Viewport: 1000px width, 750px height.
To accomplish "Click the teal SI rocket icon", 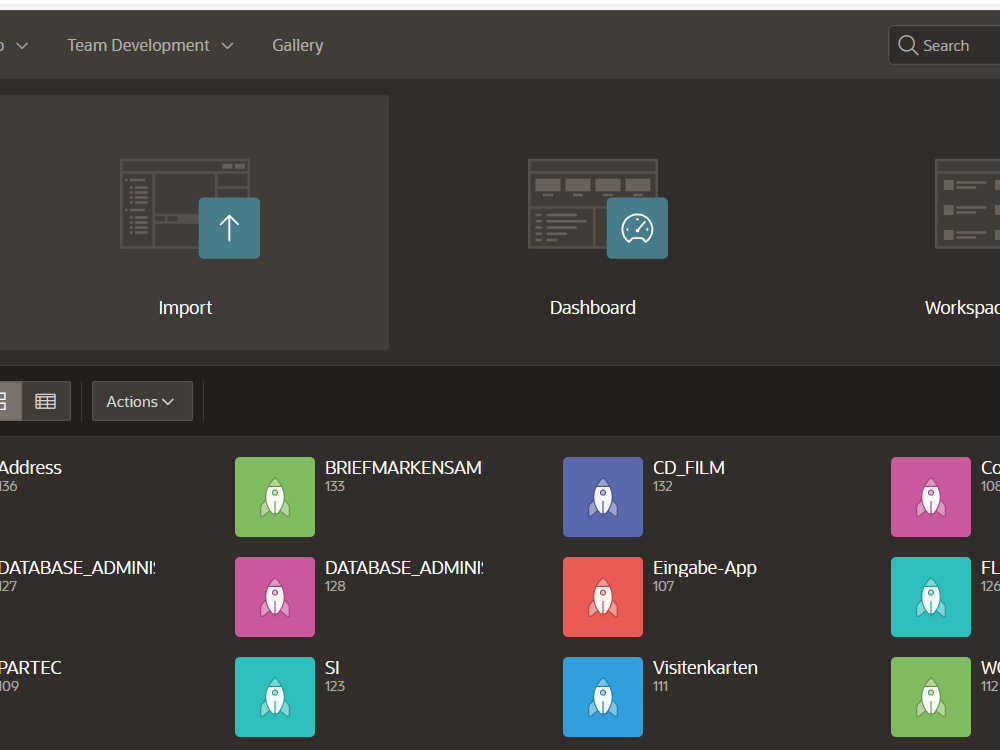I will pyautogui.click(x=275, y=697).
